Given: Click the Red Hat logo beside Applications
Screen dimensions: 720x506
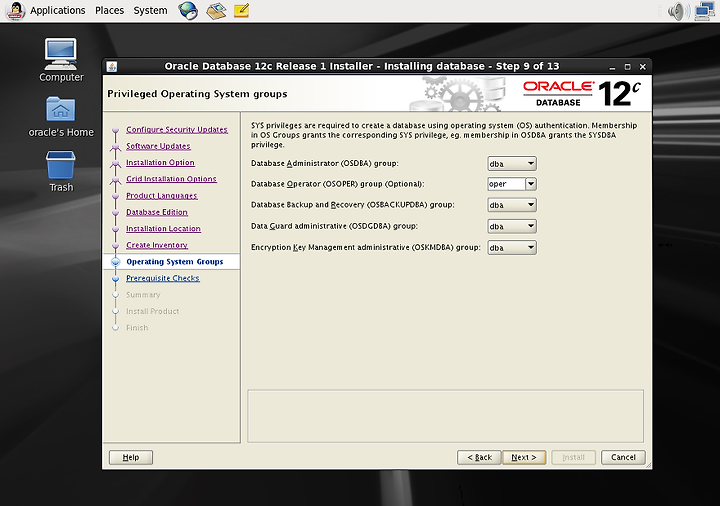Looking at the screenshot, I should pos(15,11).
